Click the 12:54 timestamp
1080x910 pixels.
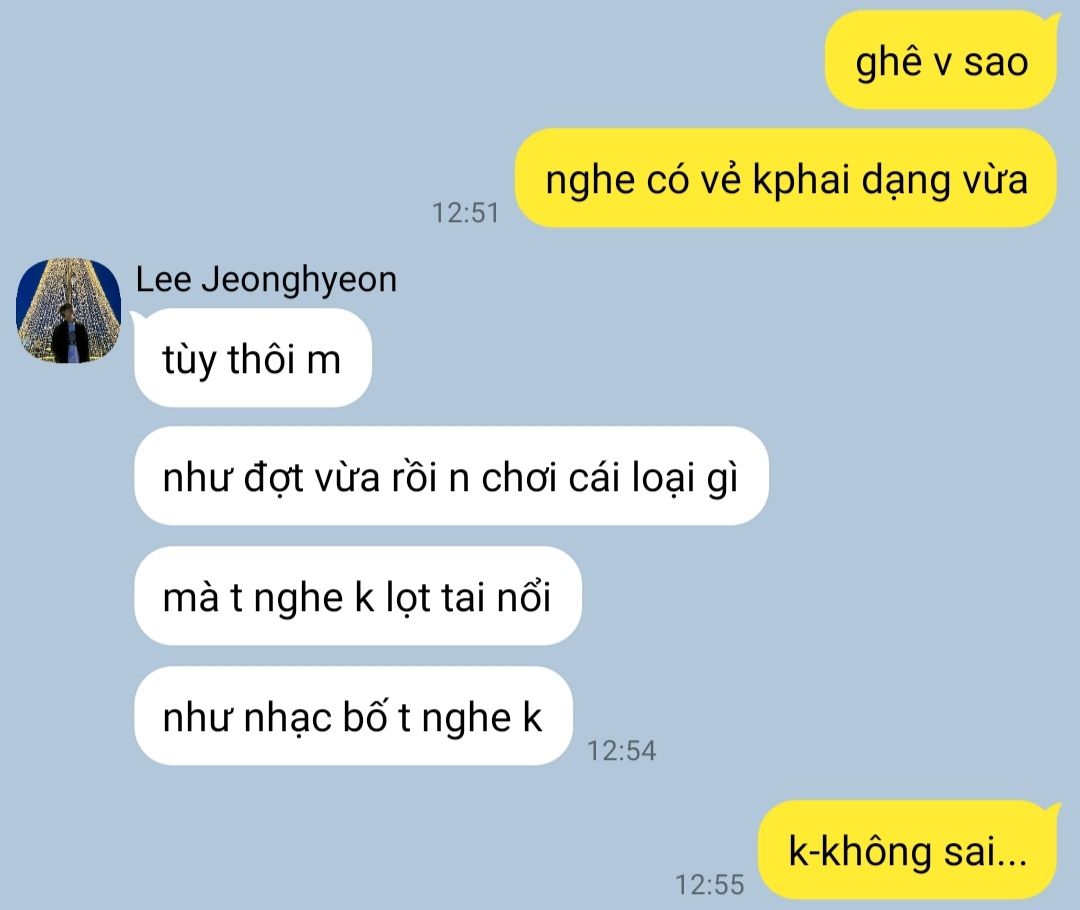point(621,750)
